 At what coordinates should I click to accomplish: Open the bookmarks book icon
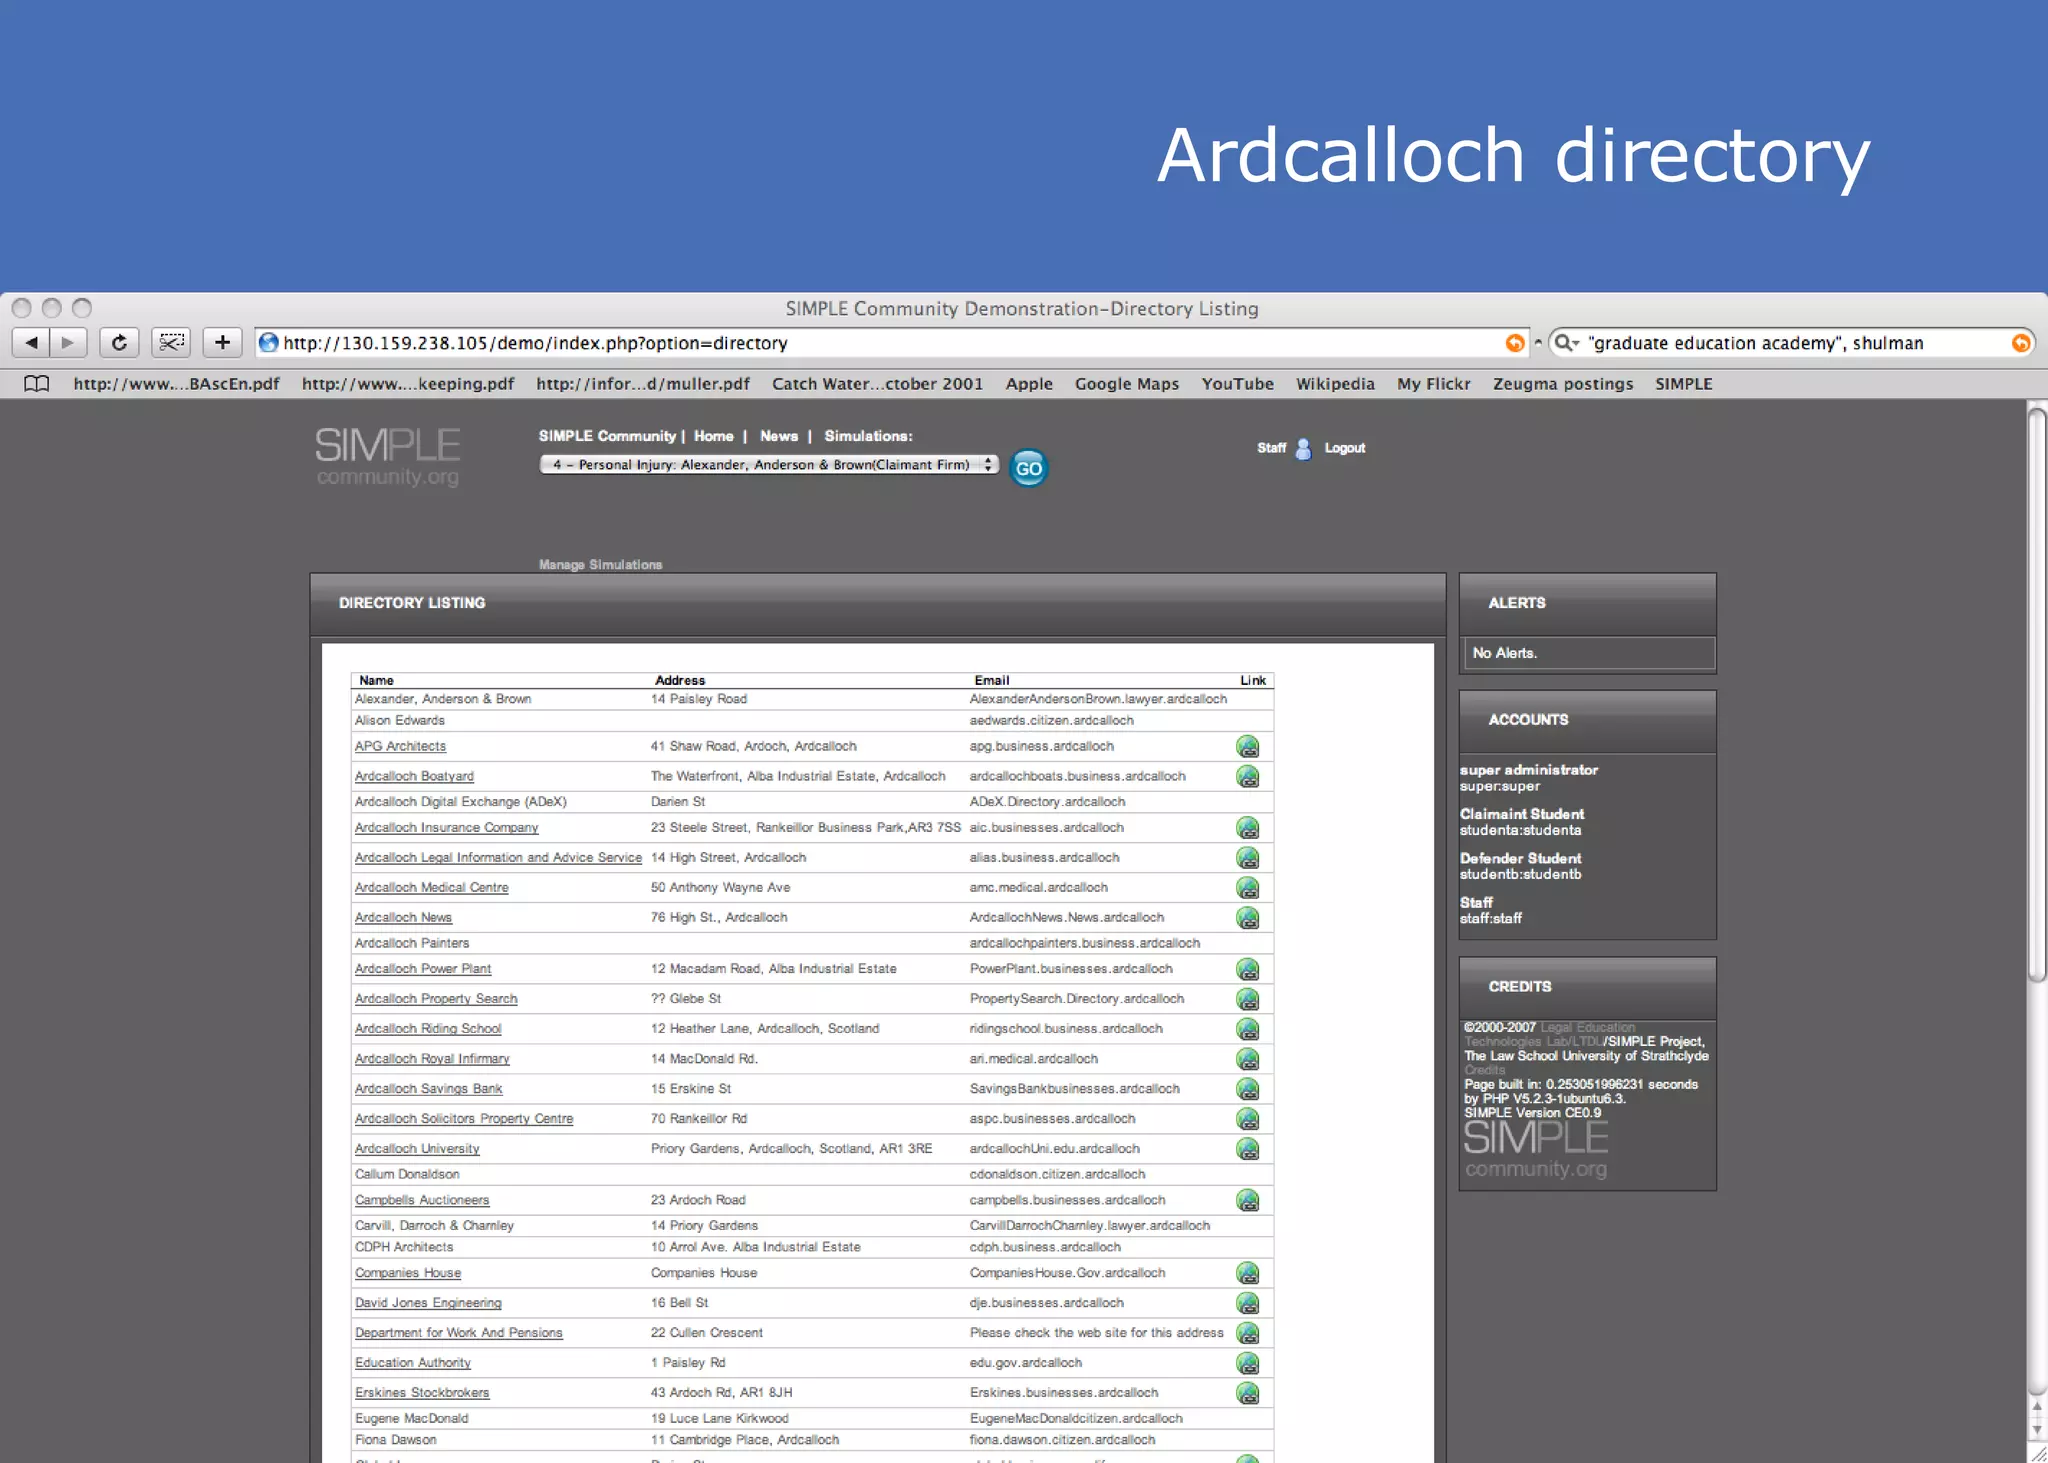36,384
